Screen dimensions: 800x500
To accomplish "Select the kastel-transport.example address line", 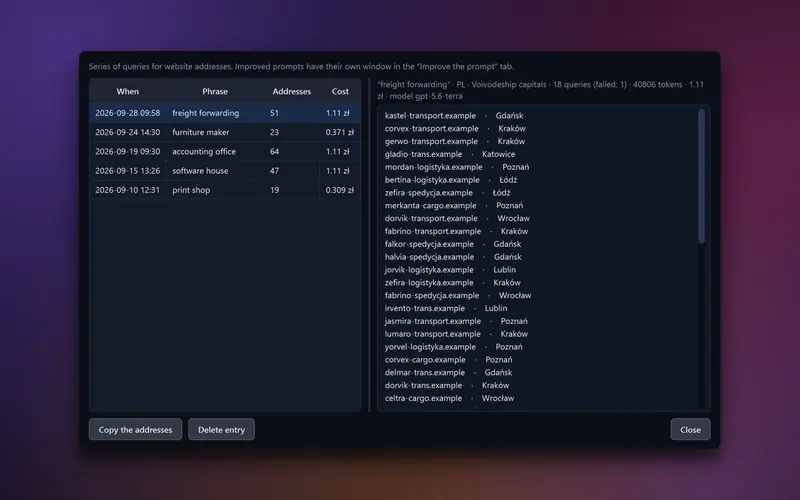I will 454,116.
